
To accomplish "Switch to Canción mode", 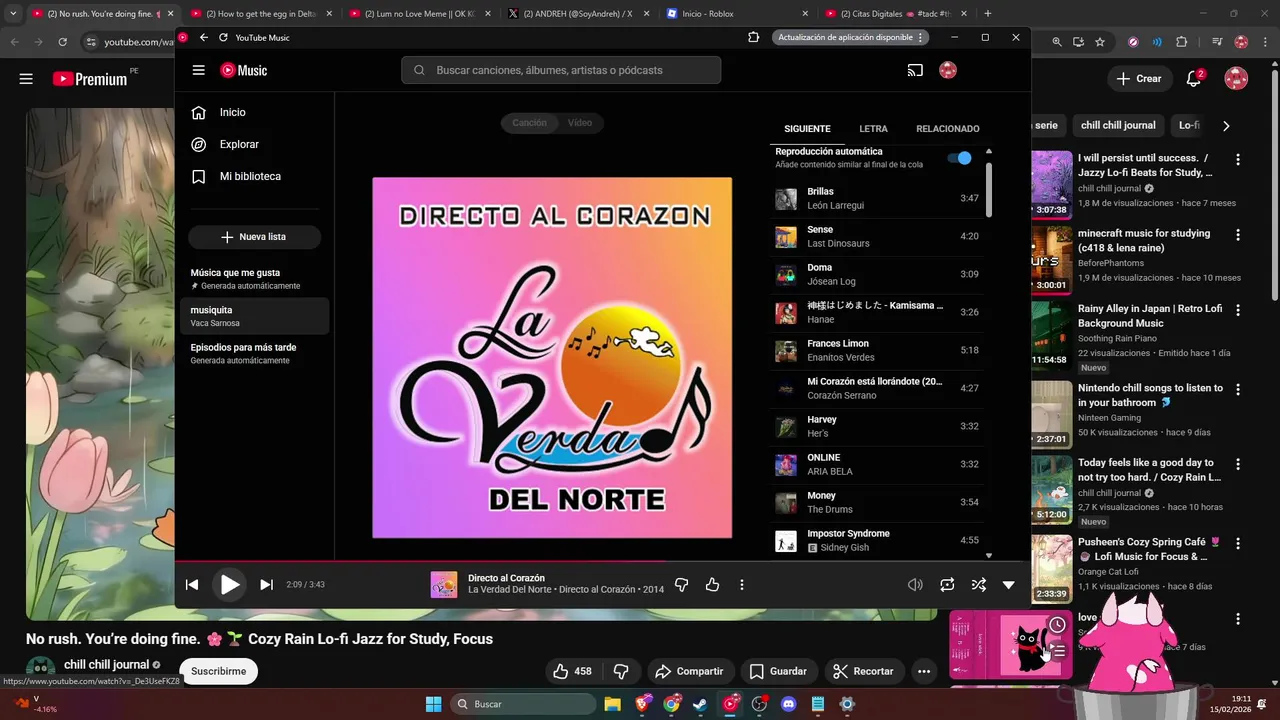I will point(529,123).
